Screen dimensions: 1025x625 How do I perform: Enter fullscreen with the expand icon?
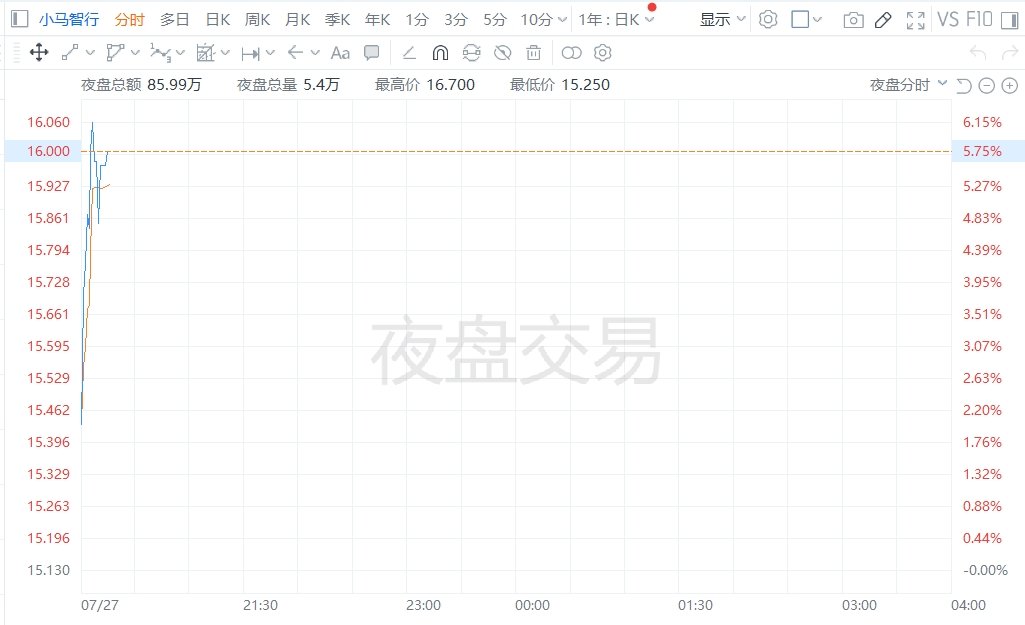(x=916, y=20)
